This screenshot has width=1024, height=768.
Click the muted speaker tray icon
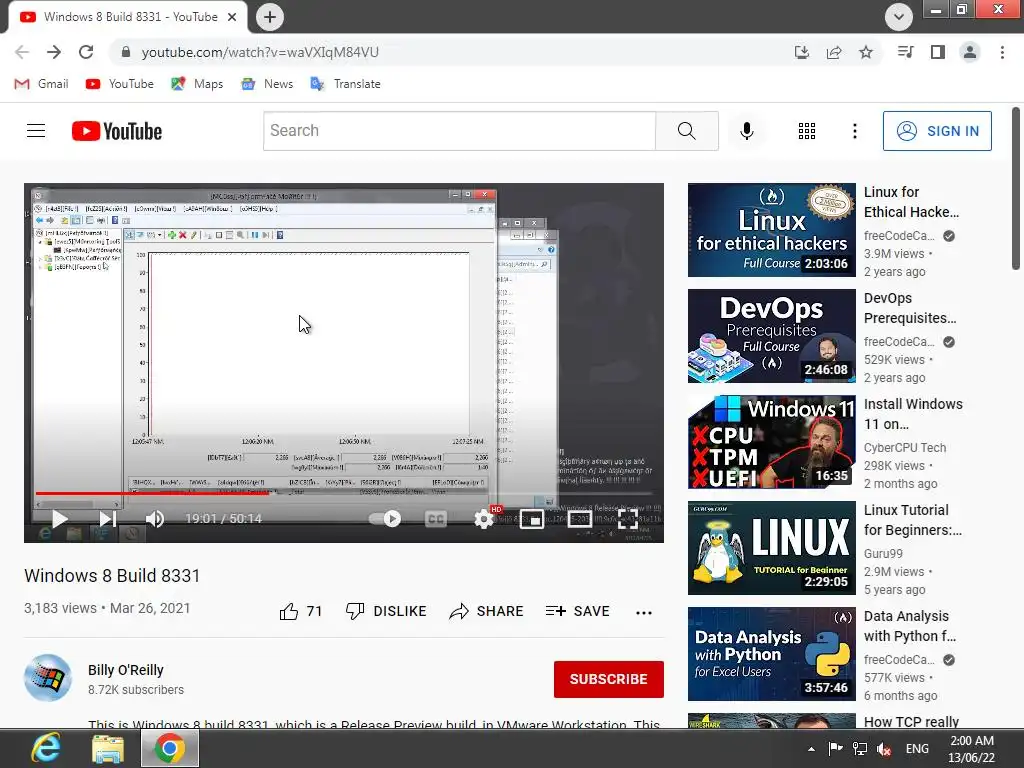(x=884, y=749)
